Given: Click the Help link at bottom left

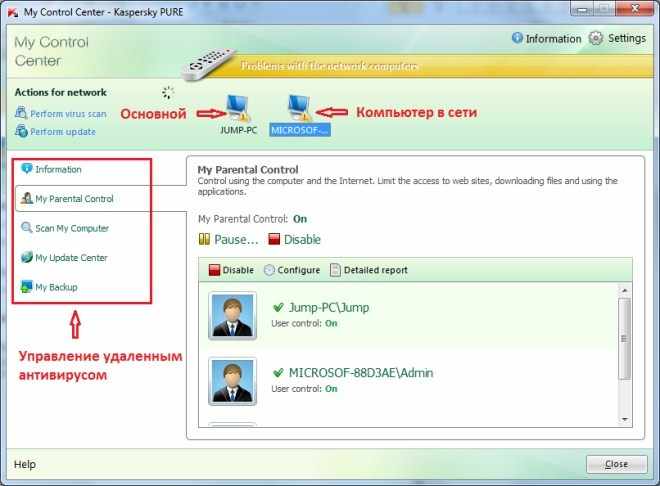Looking at the screenshot, I should click(x=25, y=464).
